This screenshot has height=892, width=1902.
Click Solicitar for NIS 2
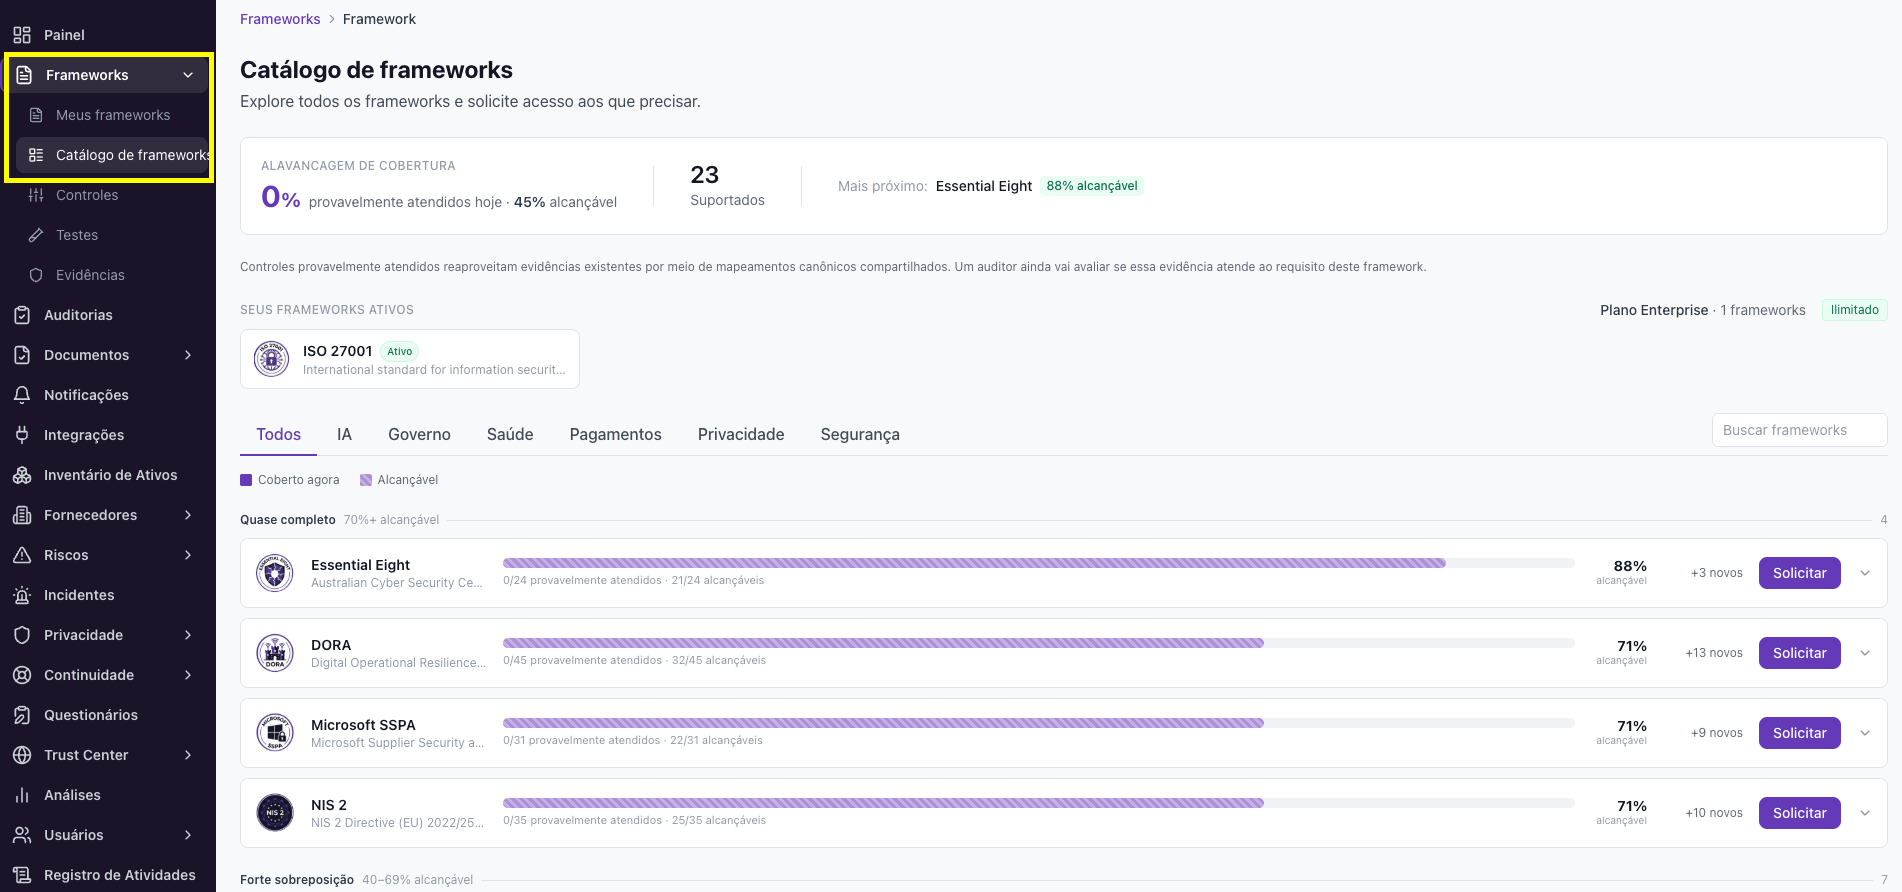(x=1799, y=813)
